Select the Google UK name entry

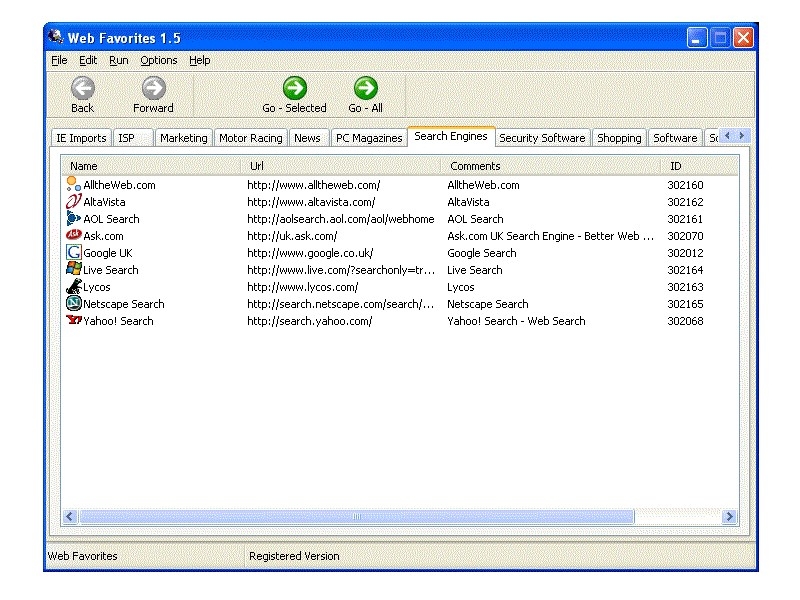[108, 253]
